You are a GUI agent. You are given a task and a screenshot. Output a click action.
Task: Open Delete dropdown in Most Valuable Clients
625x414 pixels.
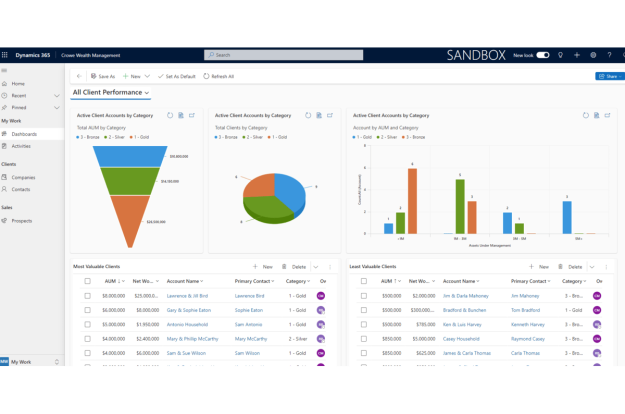coord(316,267)
